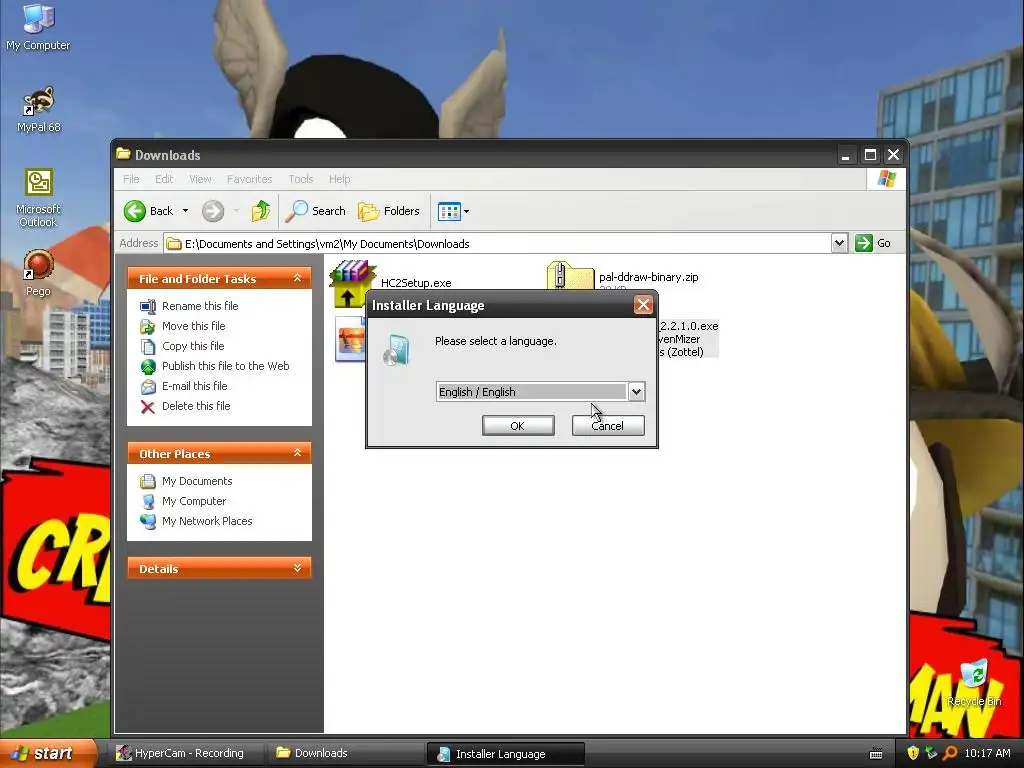
Task: Open the Start menu
Action: click(48, 753)
